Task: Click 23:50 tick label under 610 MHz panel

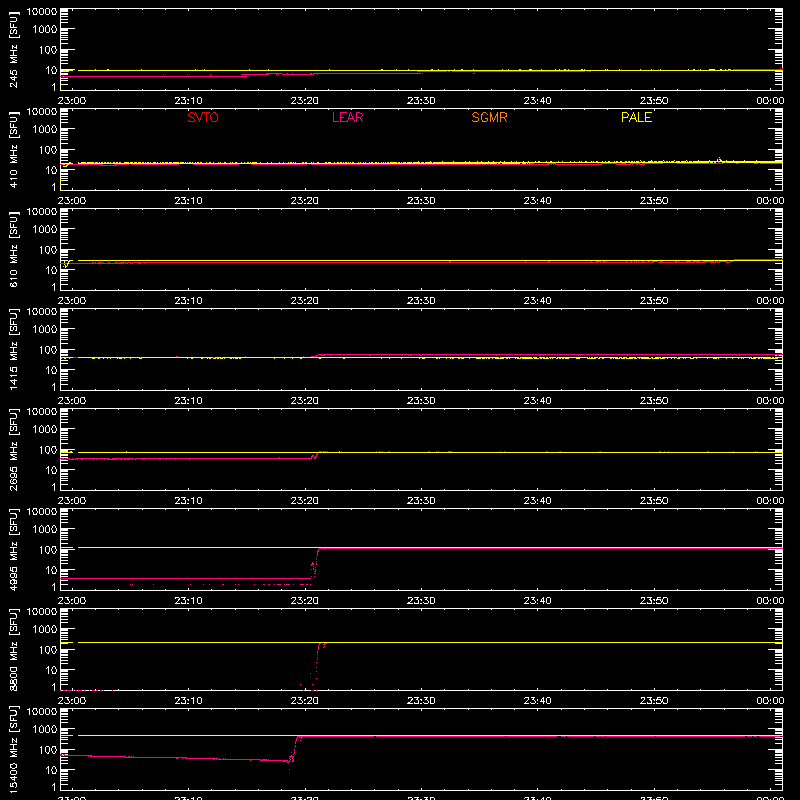Action: click(654, 301)
